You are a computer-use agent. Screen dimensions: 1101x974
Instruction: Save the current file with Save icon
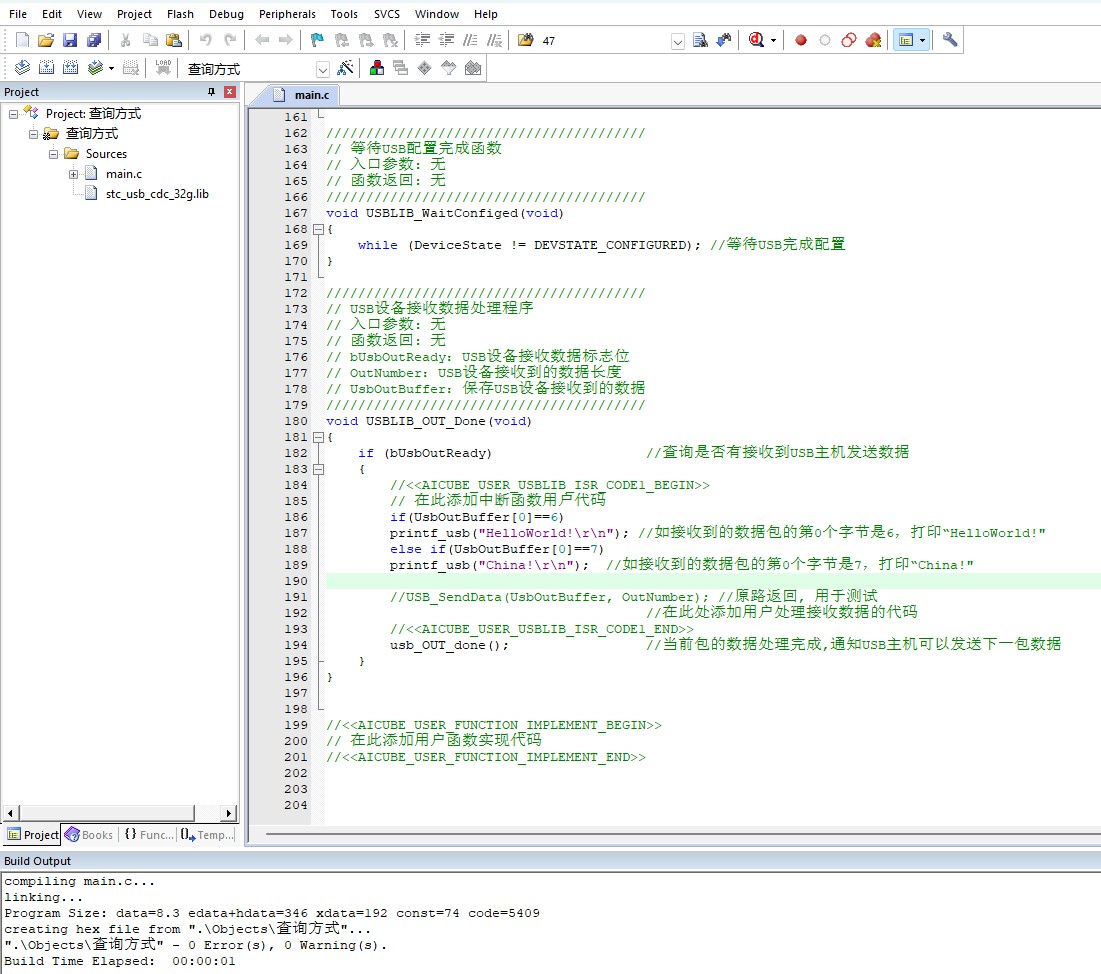click(x=70, y=40)
